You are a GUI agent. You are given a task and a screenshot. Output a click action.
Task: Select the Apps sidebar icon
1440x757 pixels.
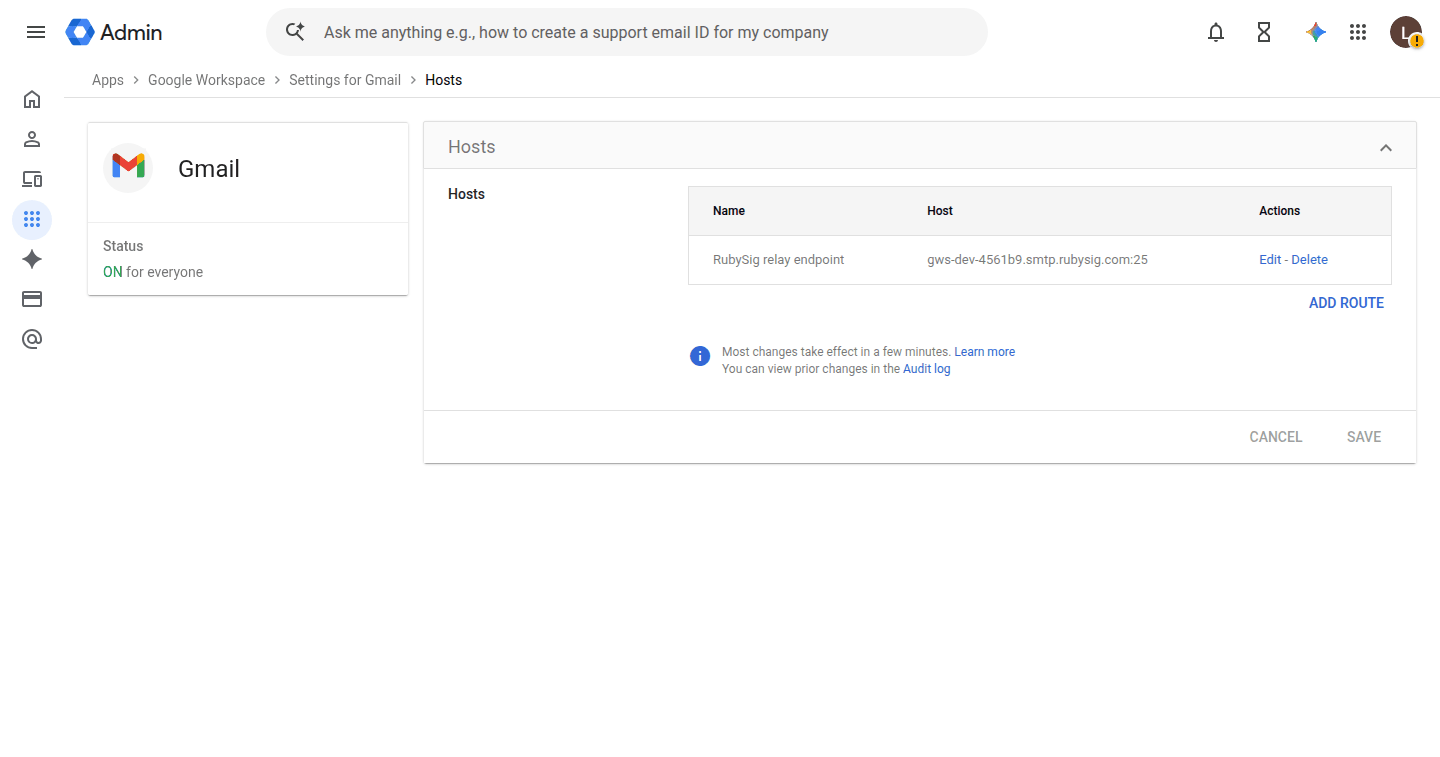[x=32, y=219]
